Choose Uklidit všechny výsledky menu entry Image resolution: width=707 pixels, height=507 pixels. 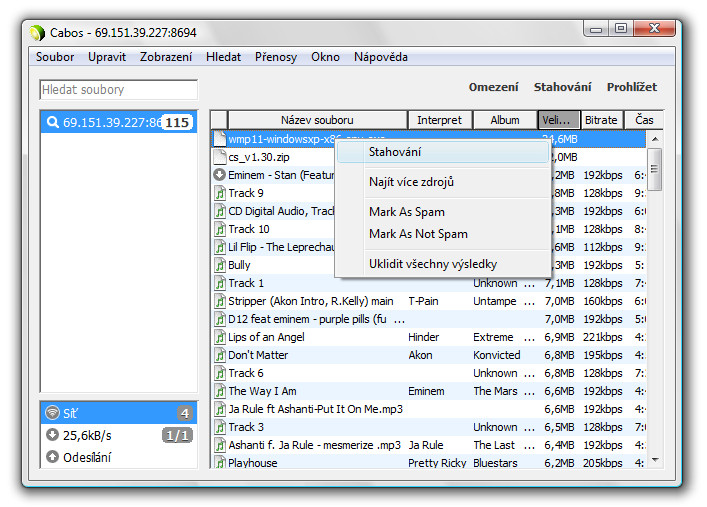[443, 264]
